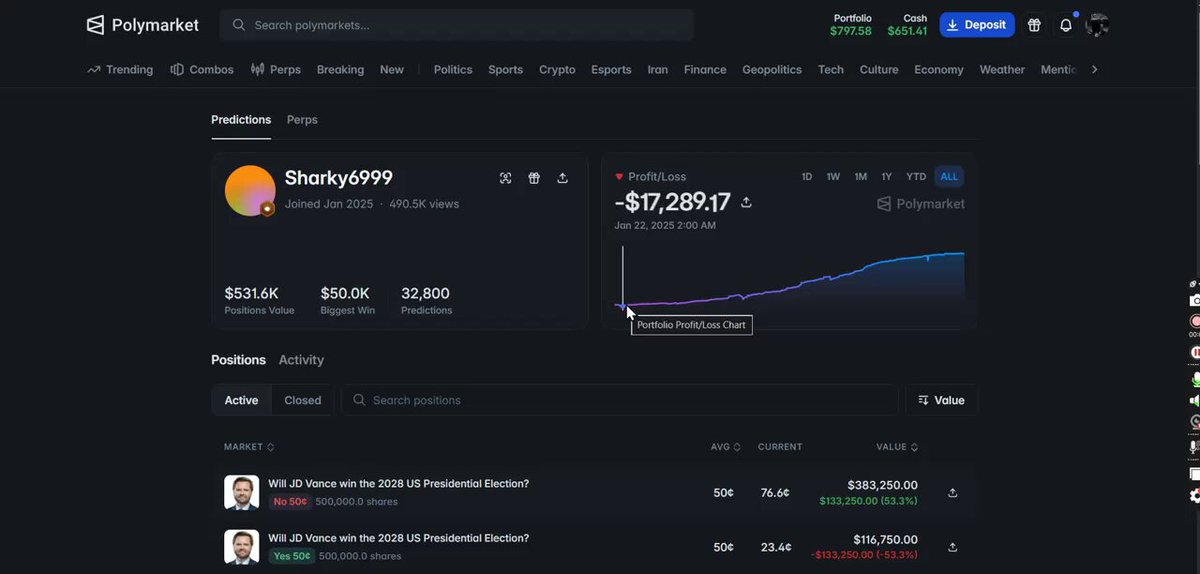
Task: Click the gift icon on Sharky6999 profile
Action: tap(534, 178)
